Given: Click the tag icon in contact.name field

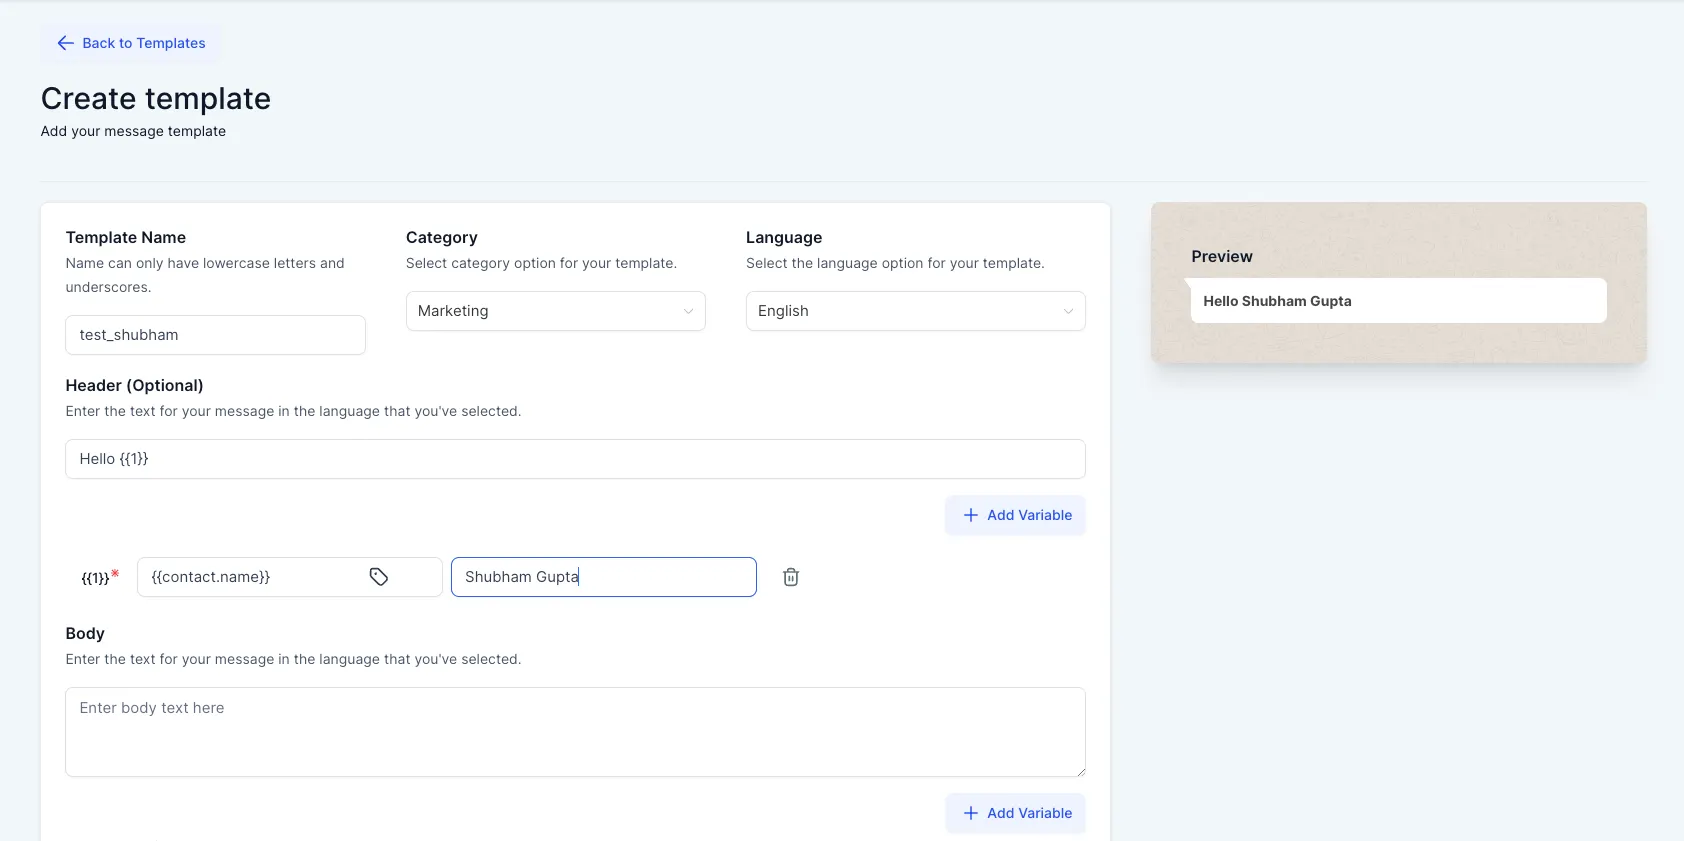Looking at the screenshot, I should (x=379, y=577).
